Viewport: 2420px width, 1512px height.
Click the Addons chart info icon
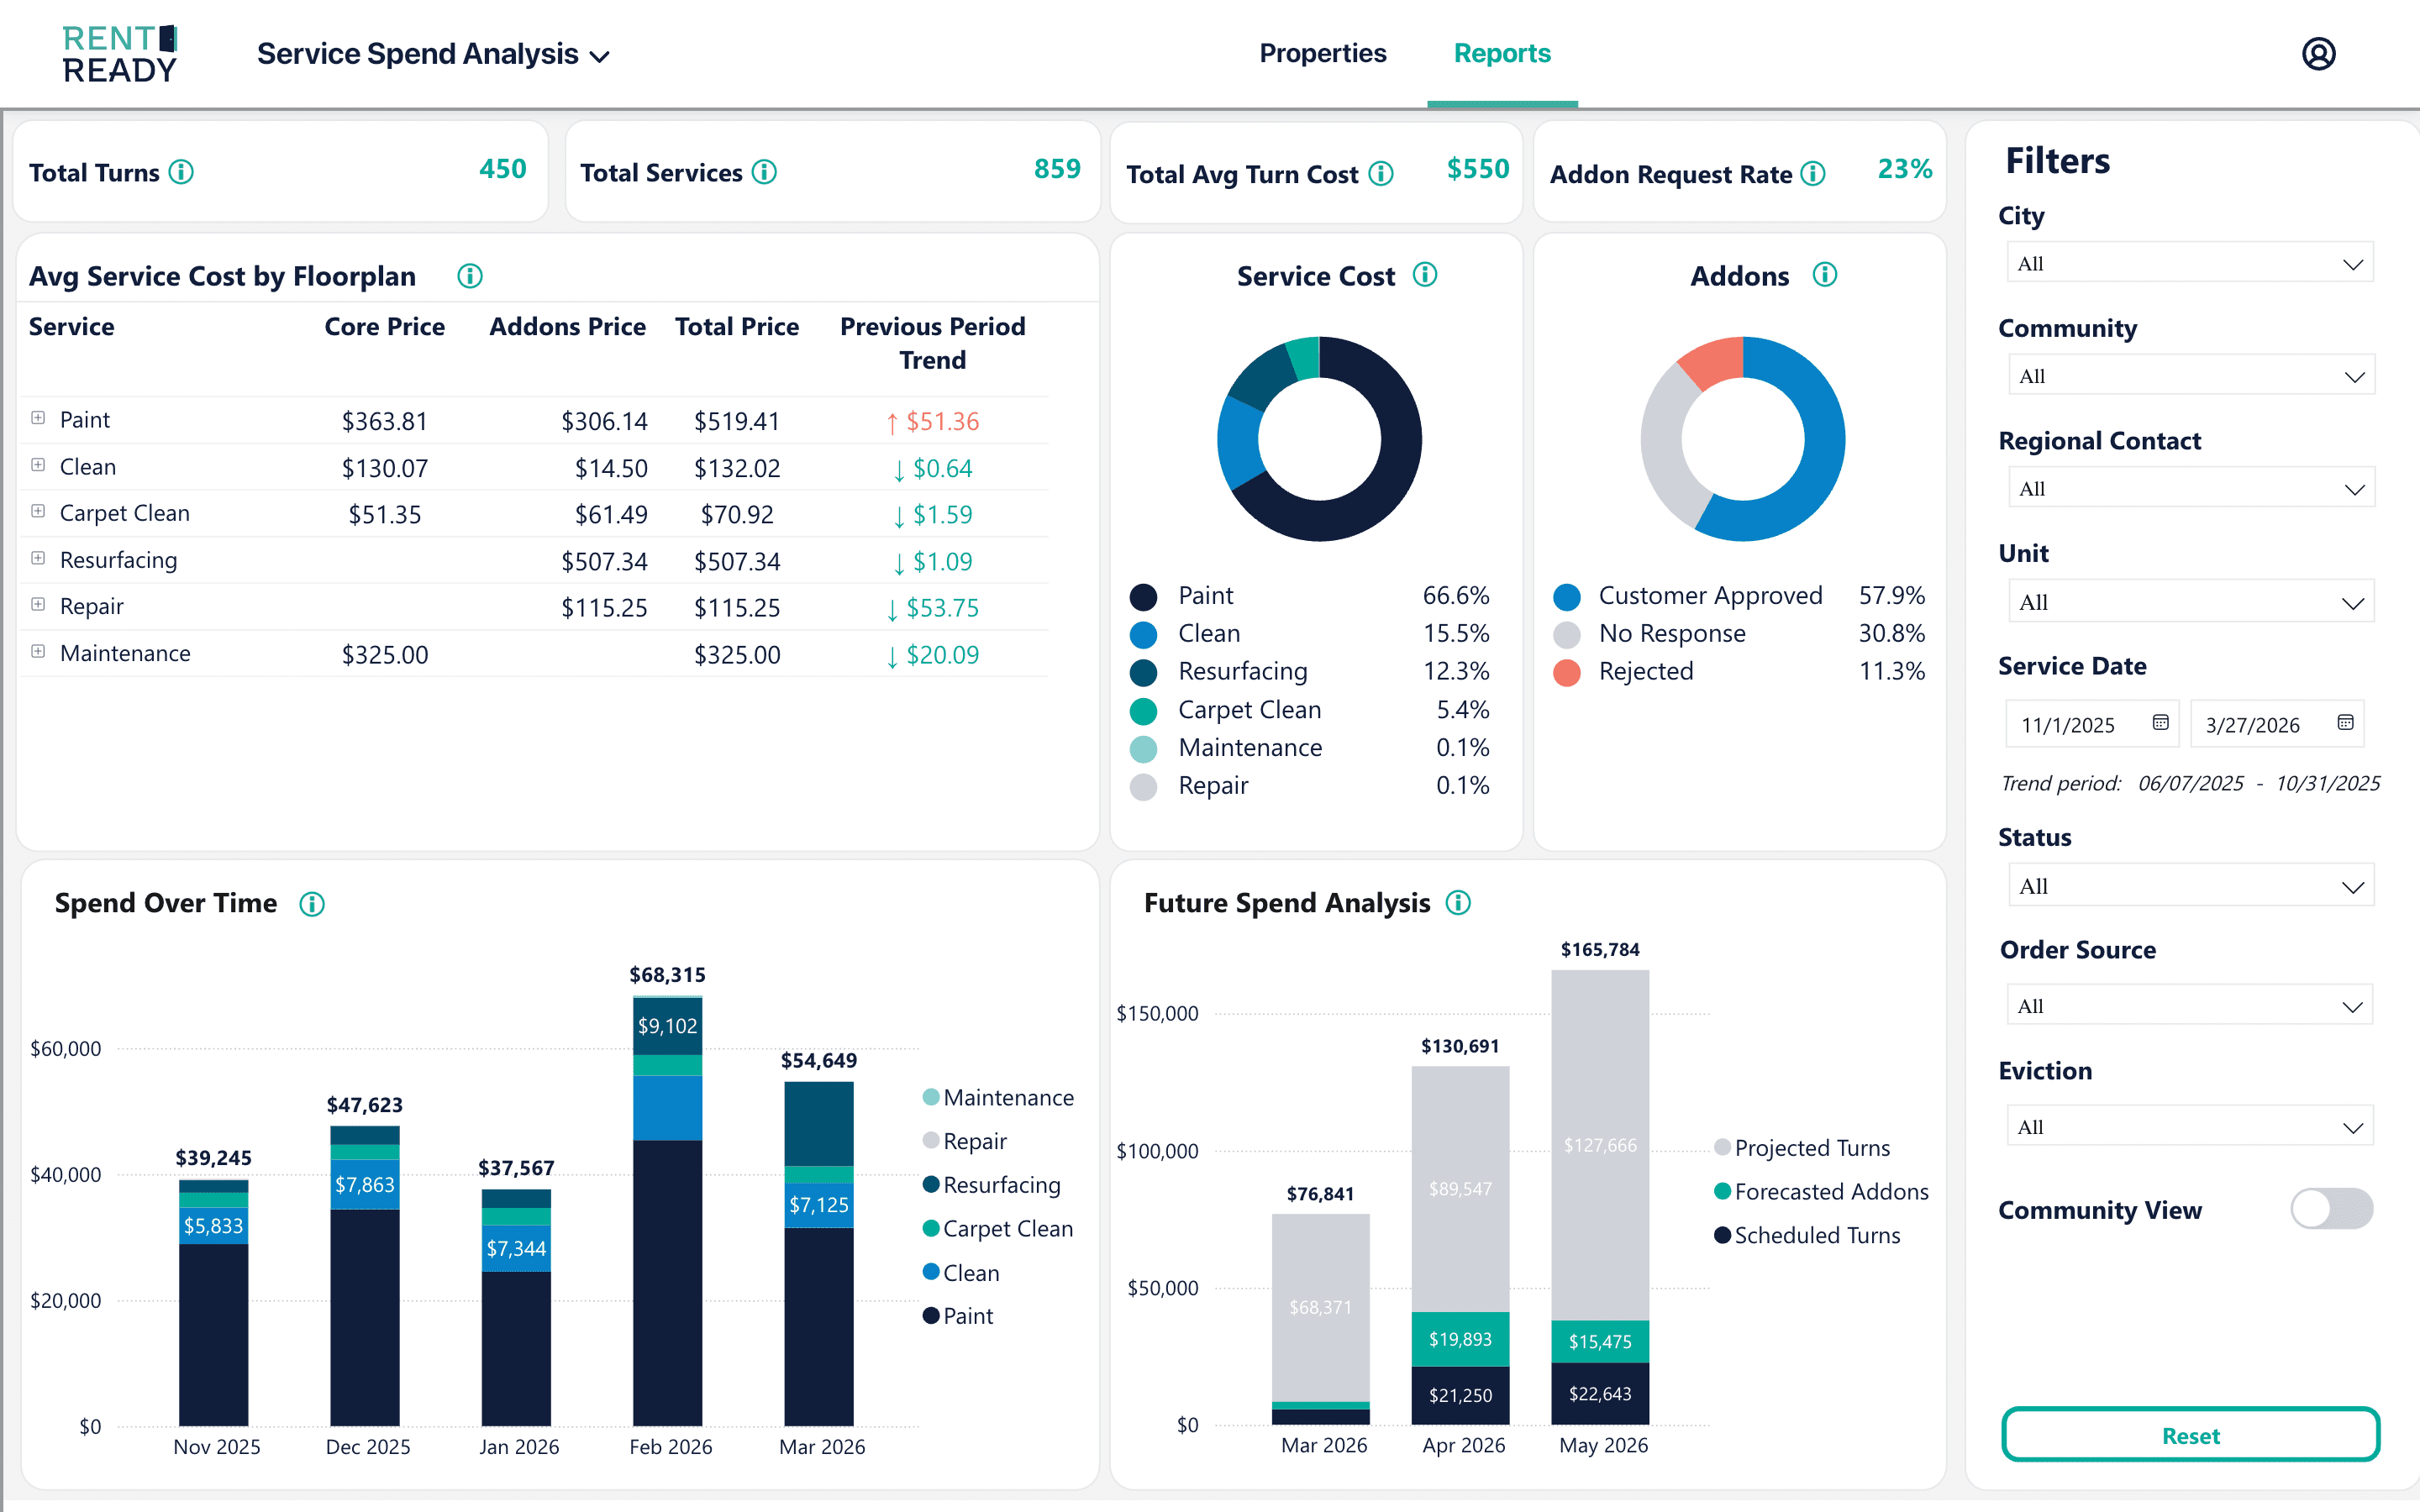pos(1824,275)
